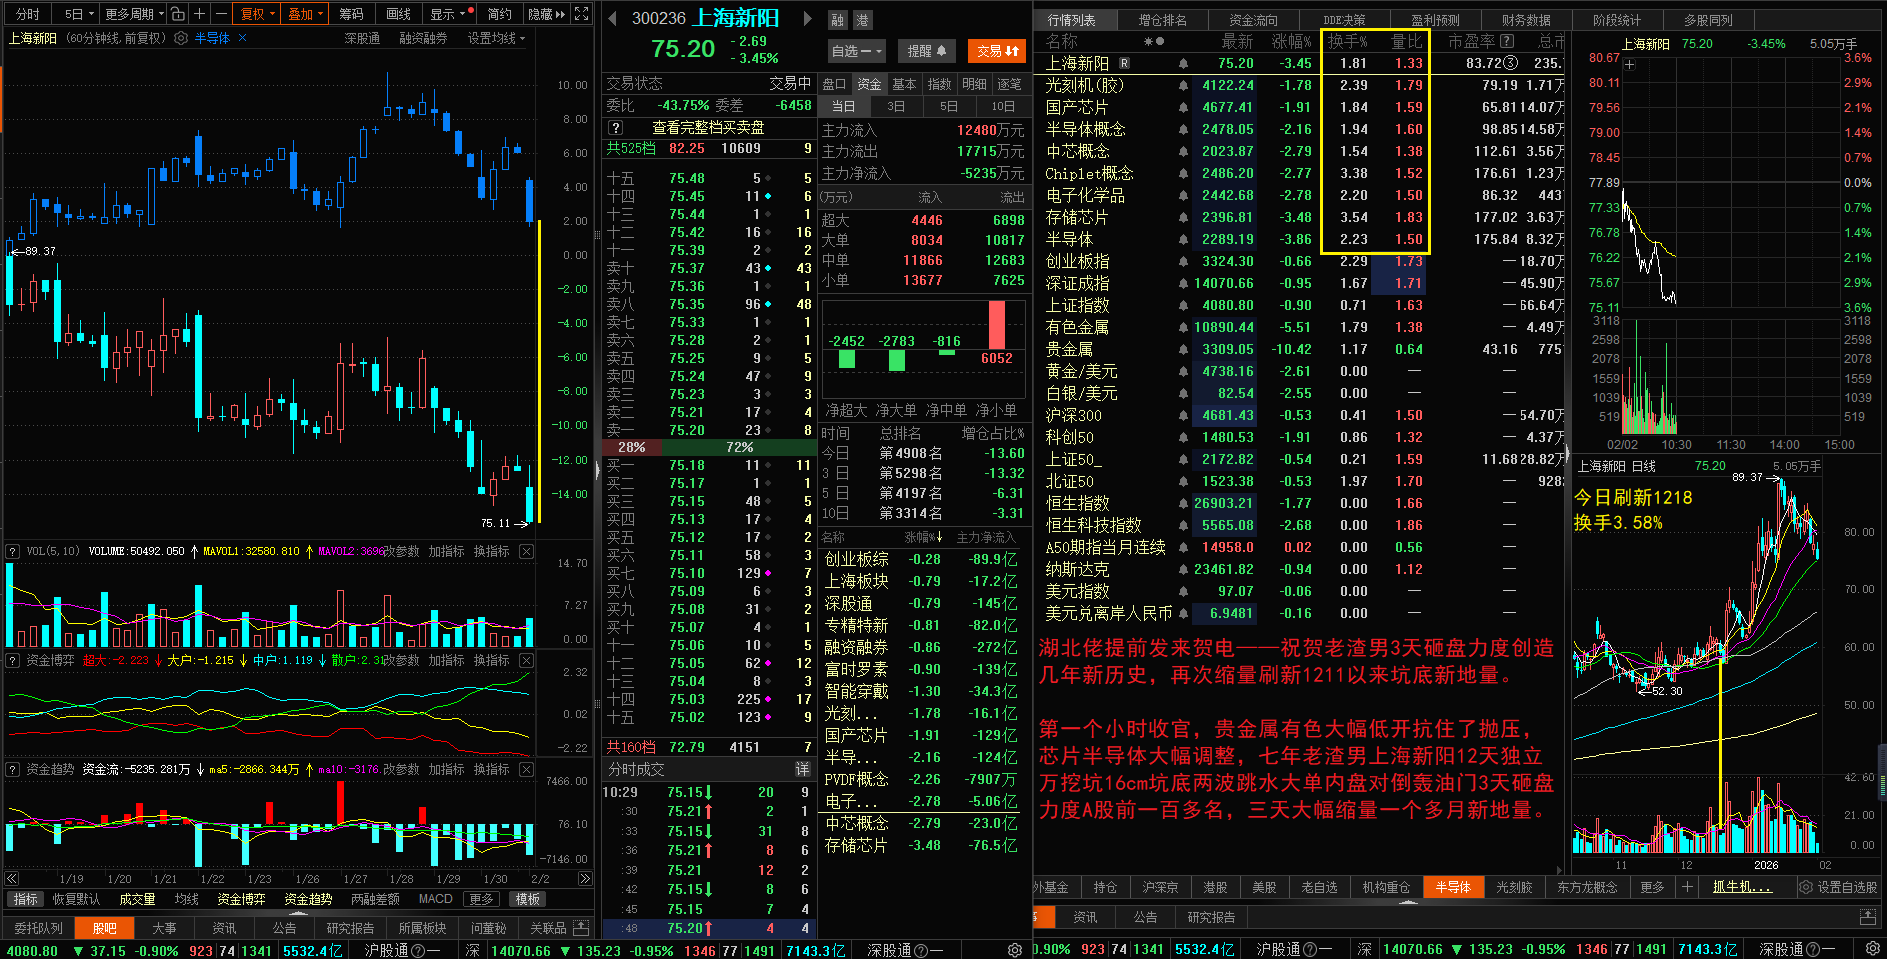Expand the 更多 watchlist tabs

[x=1652, y=887]
